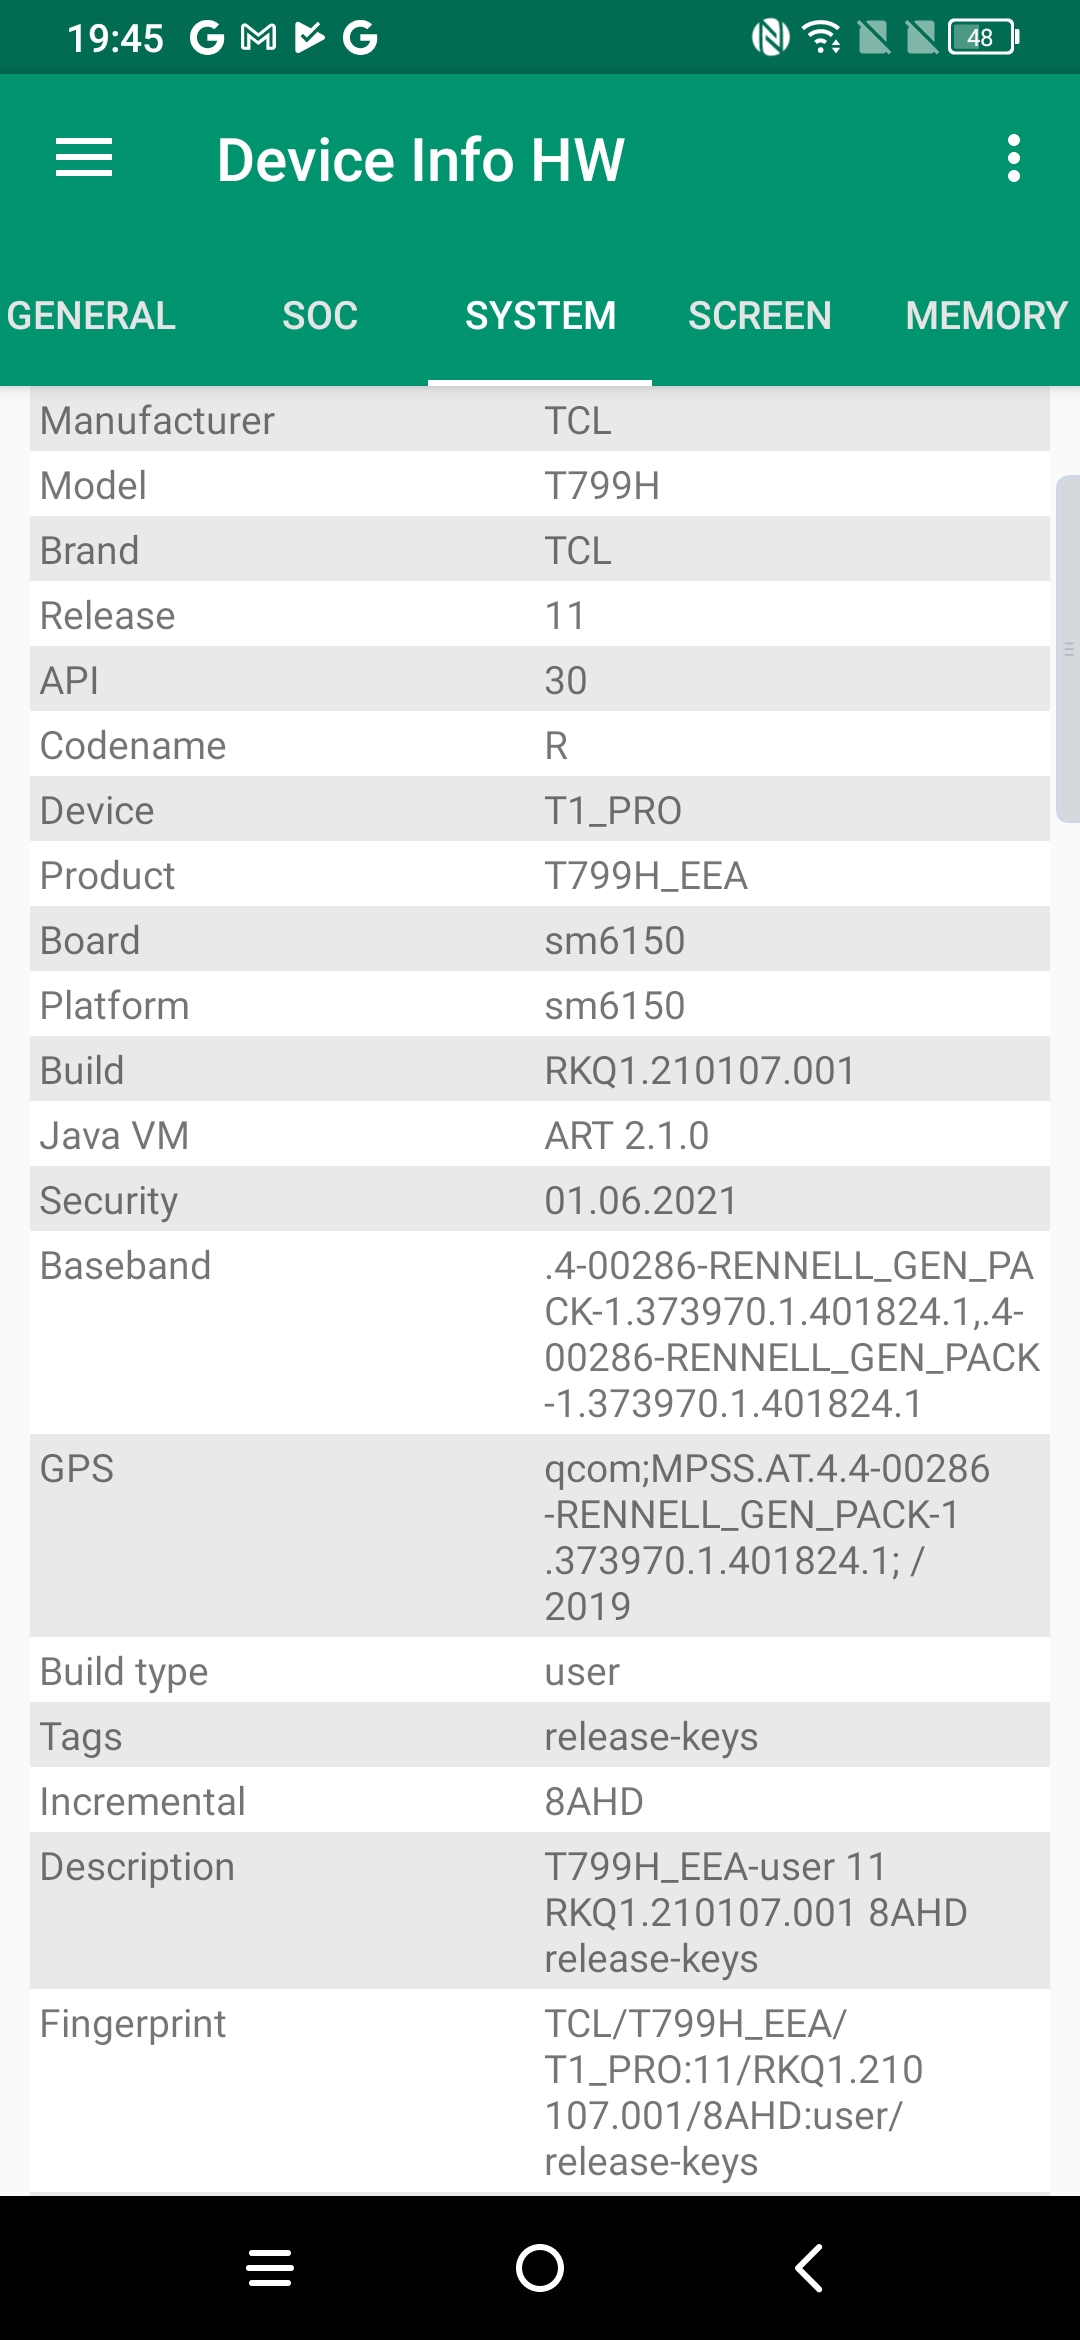
Task: Switch to the GENERAL tab
Action: pyautogui.click(x=91, y=316)
